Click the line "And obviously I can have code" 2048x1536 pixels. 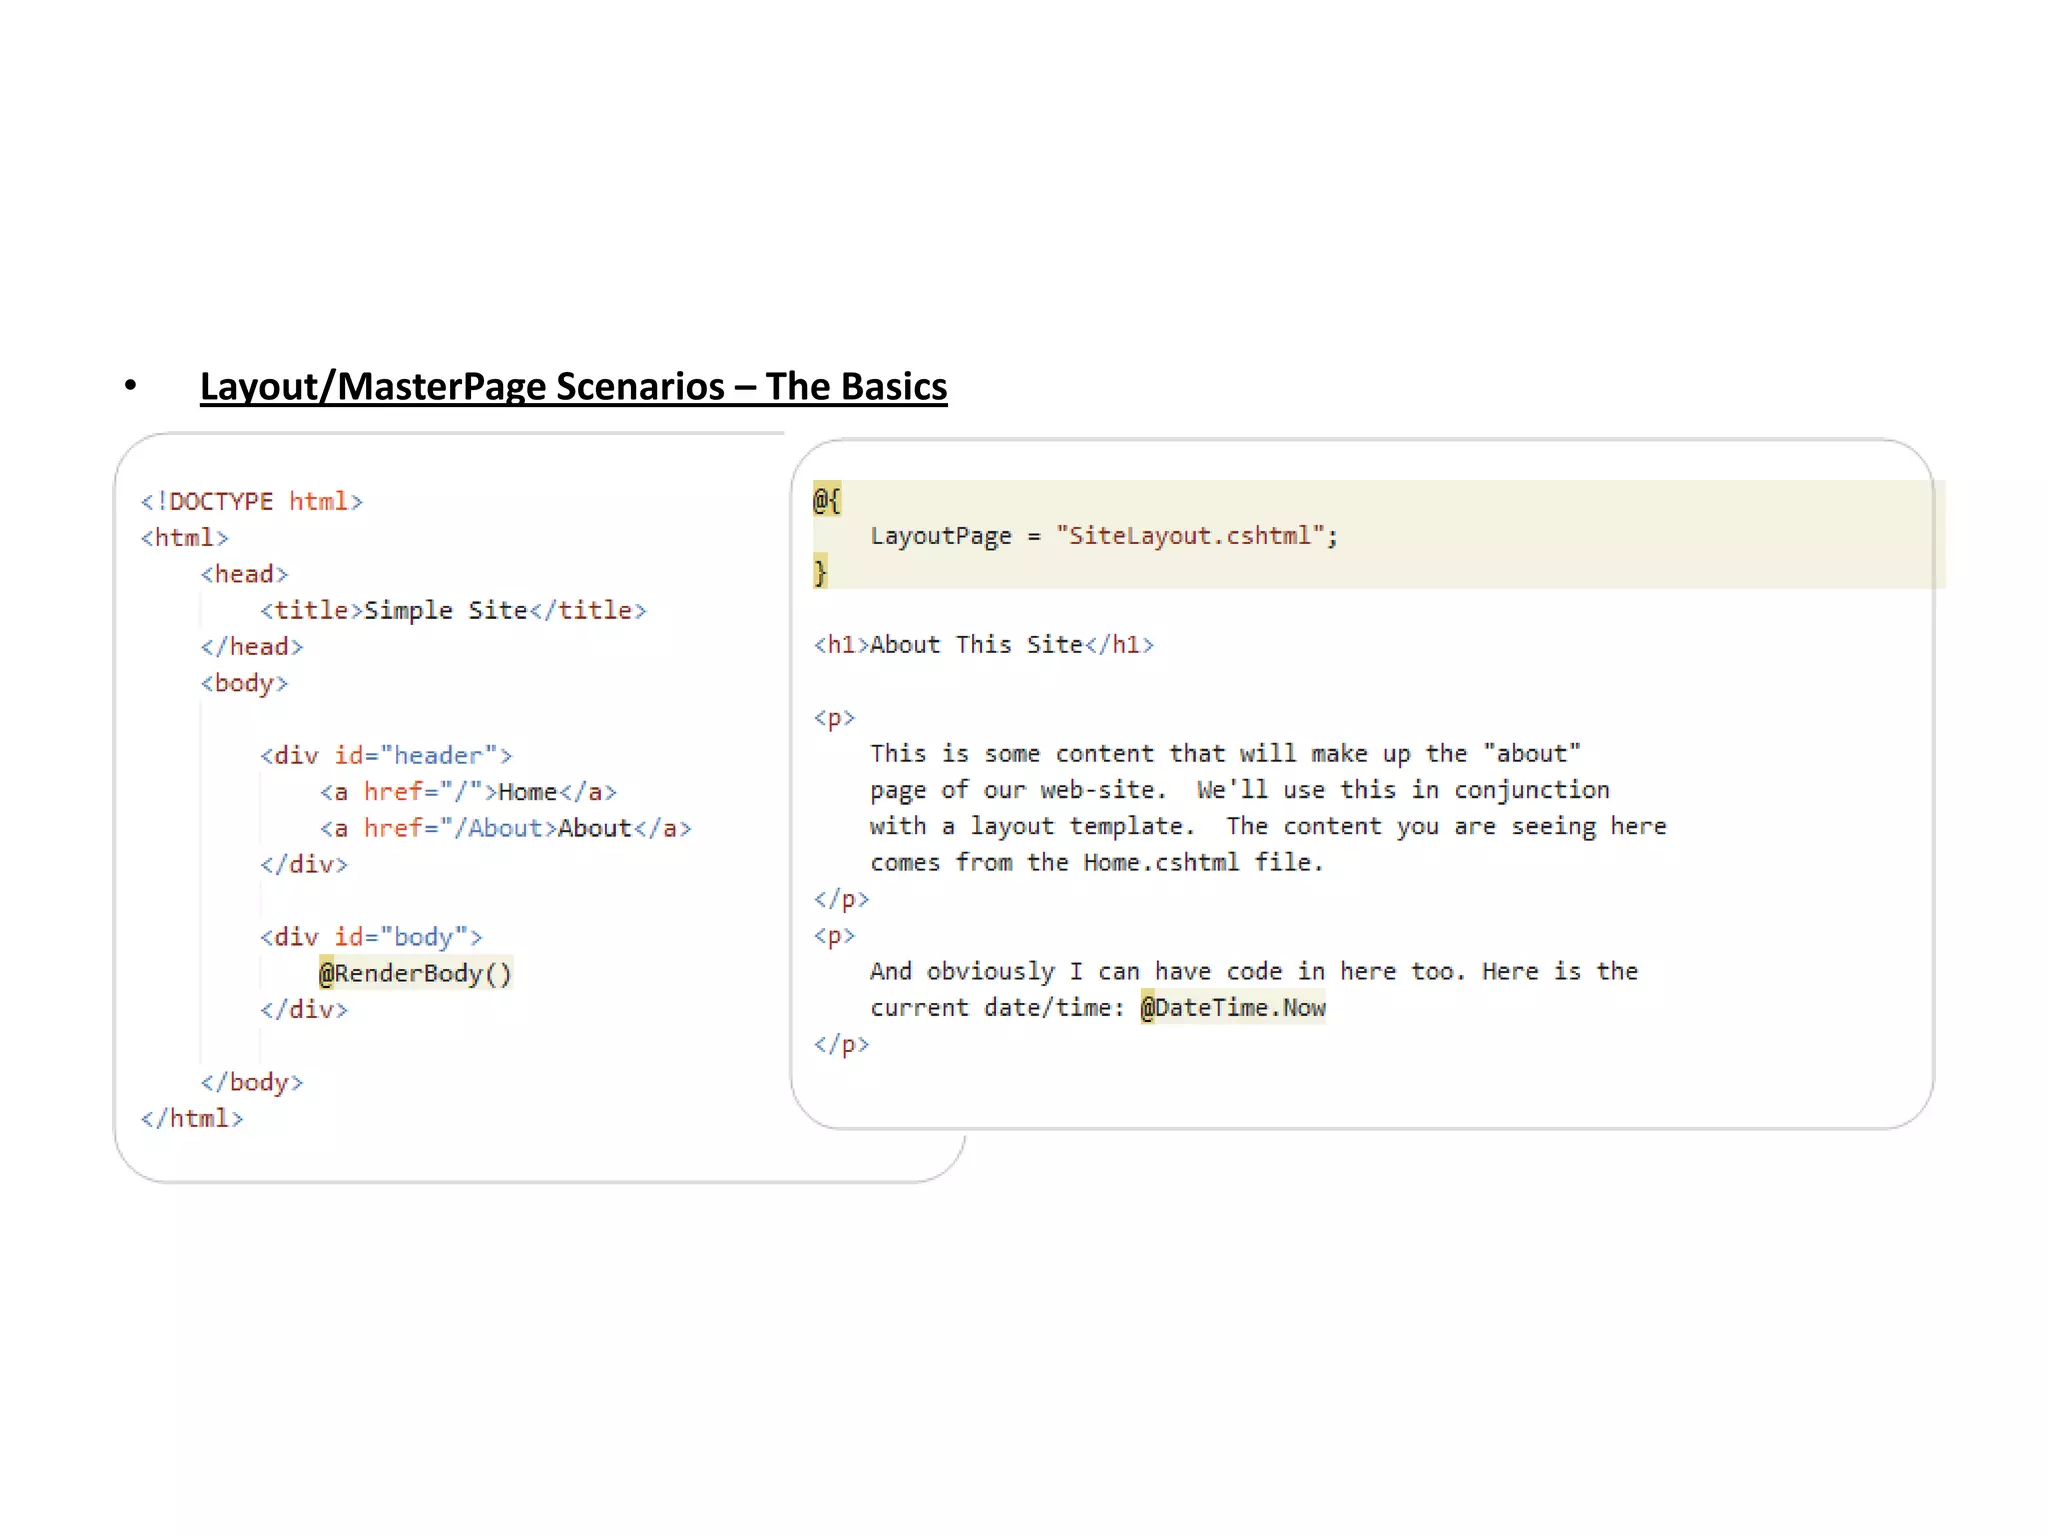[1254, 972]
